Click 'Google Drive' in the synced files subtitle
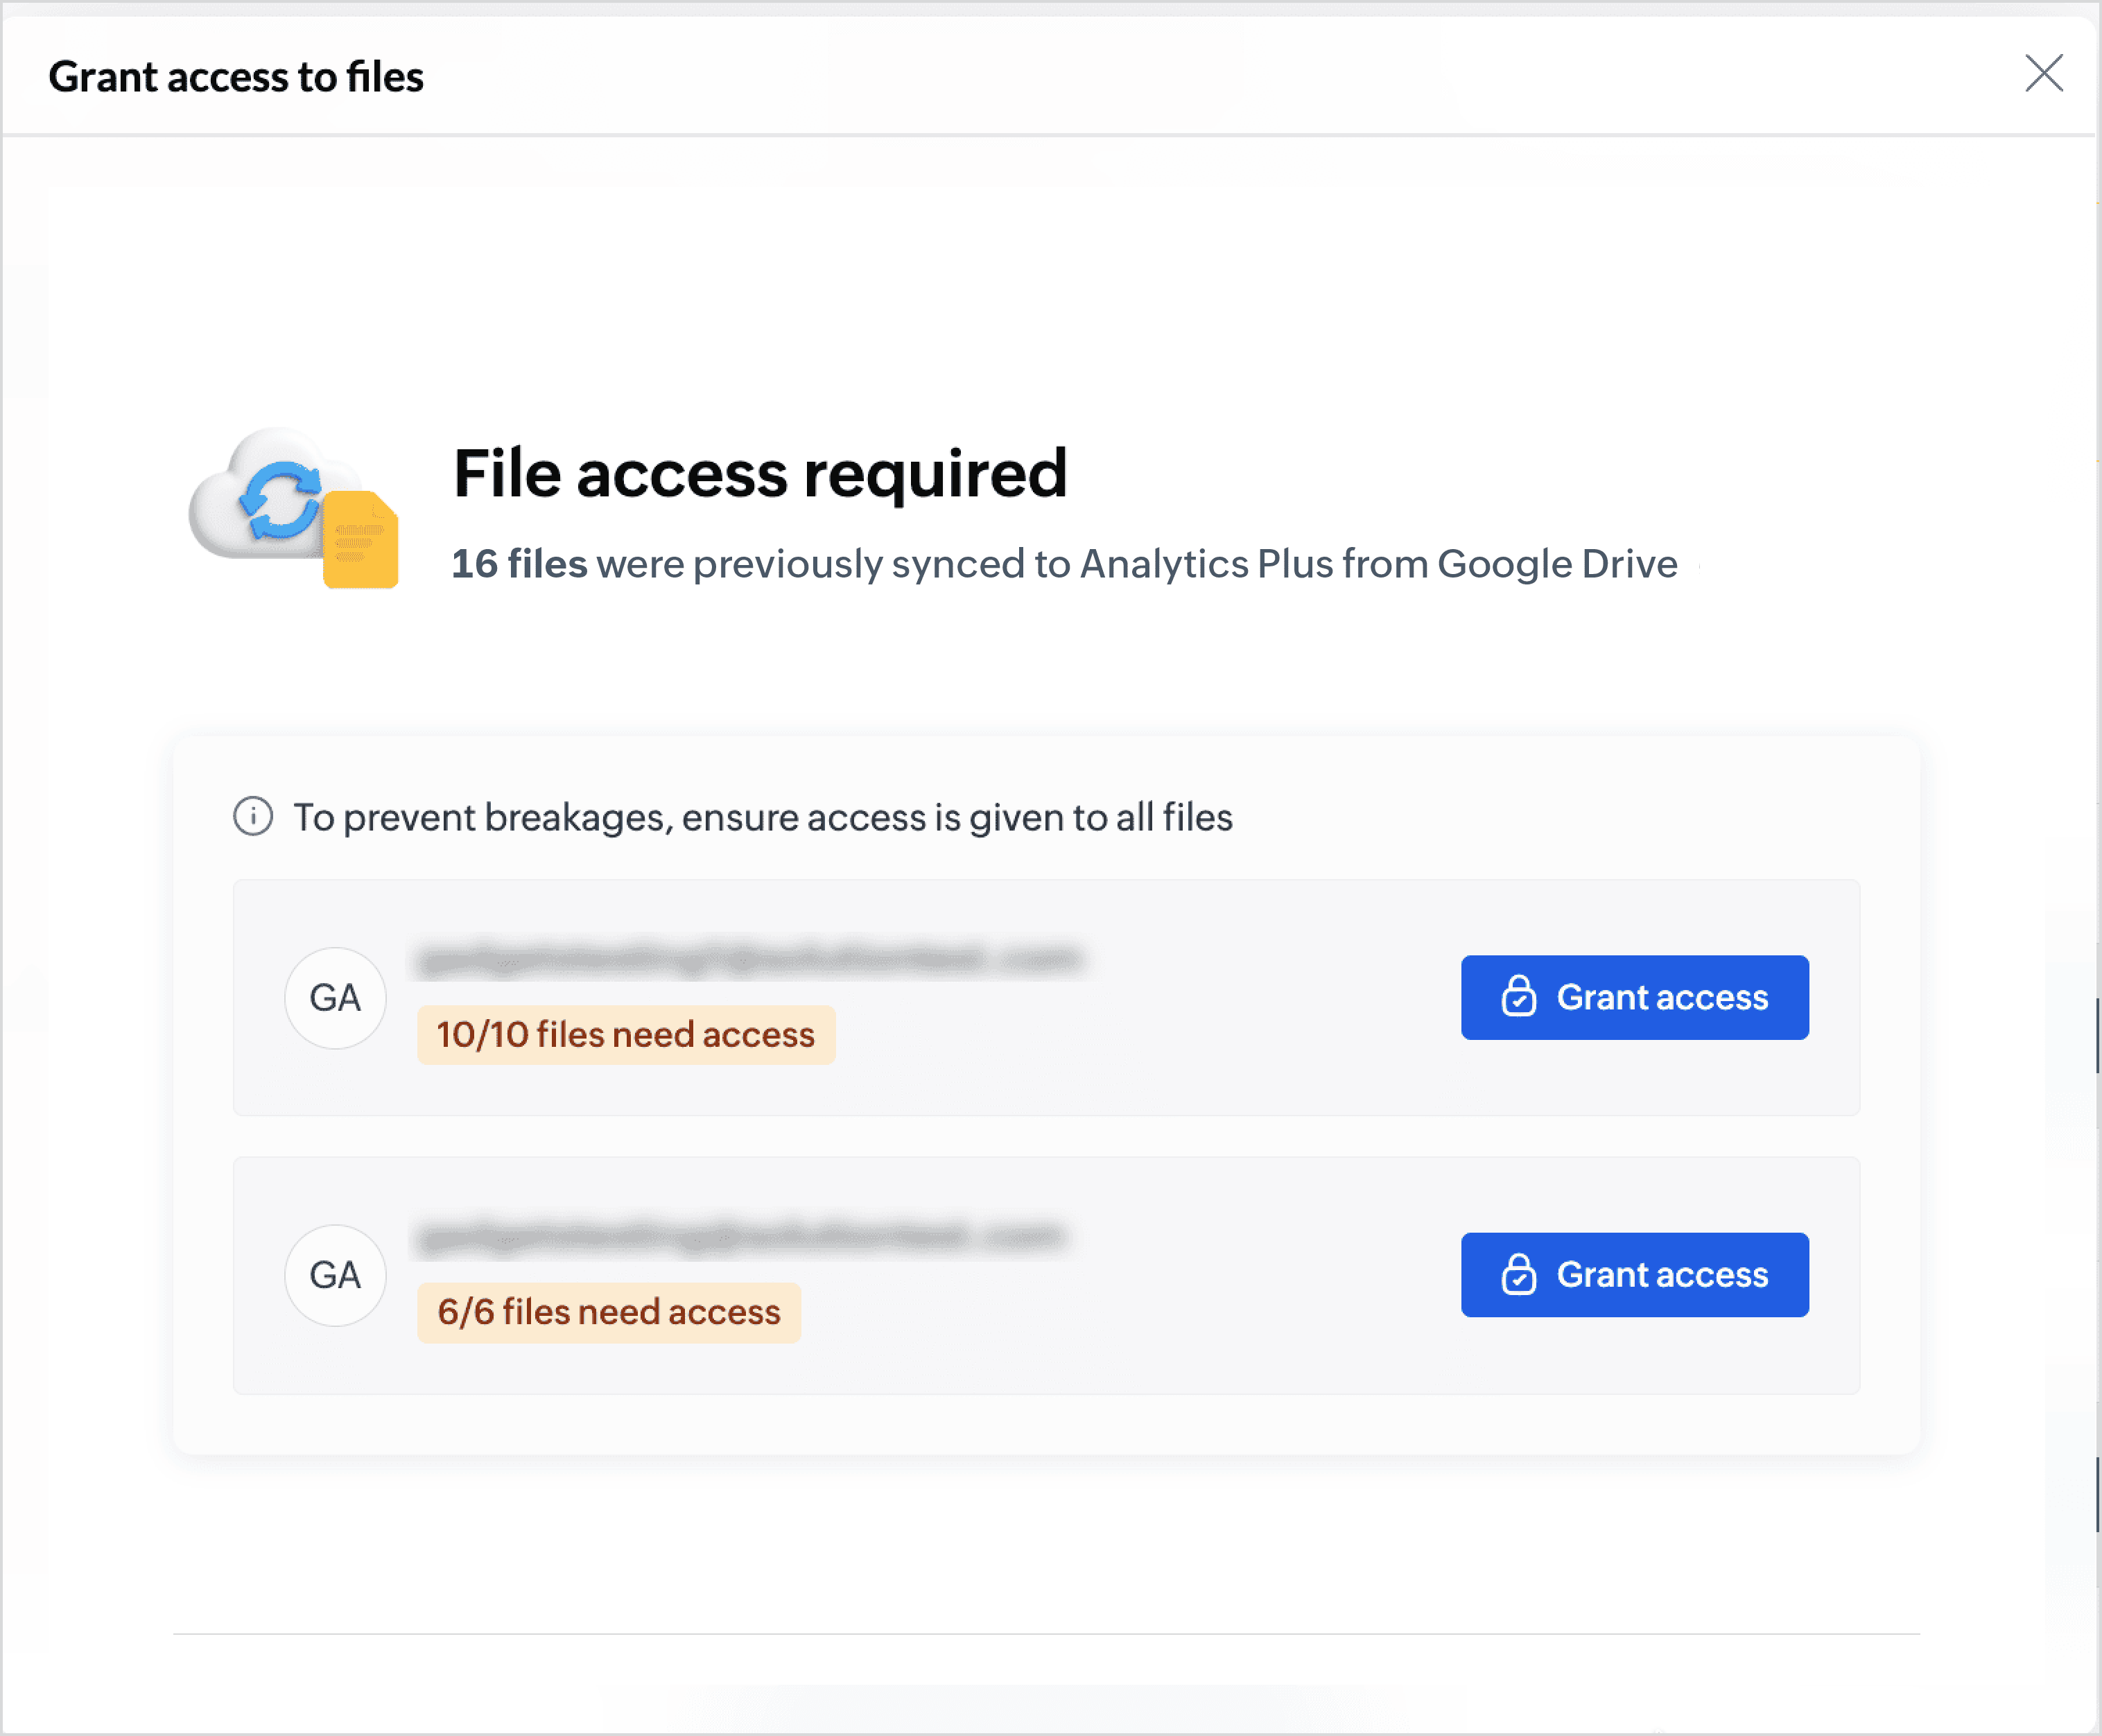Screen dimensions: 2102x1736 pyautogui.click(x=1557, y=564)
